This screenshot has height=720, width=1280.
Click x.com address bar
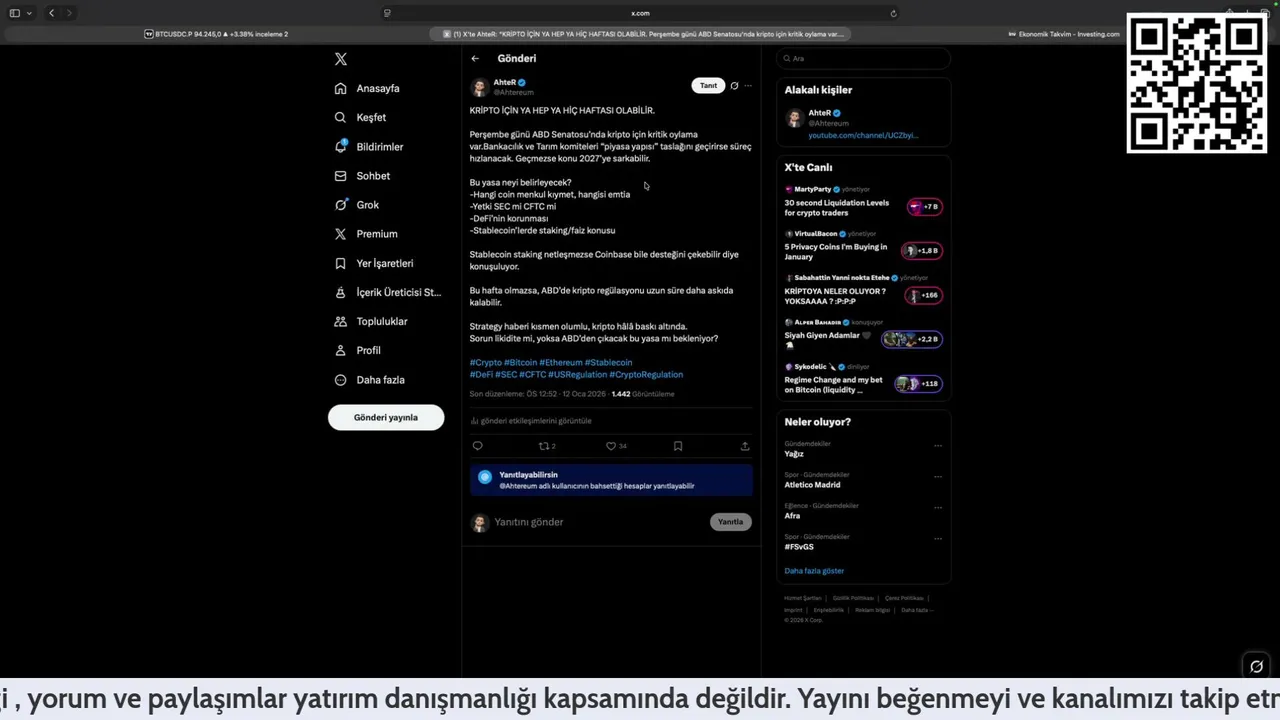point(640,13)
